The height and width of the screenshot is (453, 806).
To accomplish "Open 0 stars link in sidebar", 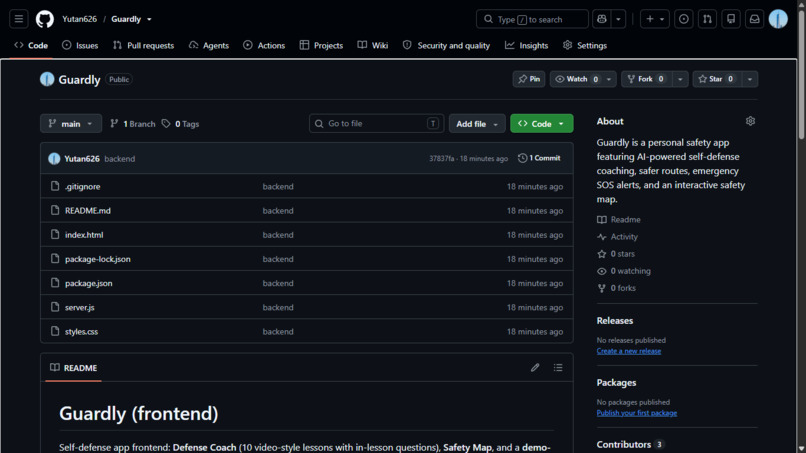I will (616, 254).
